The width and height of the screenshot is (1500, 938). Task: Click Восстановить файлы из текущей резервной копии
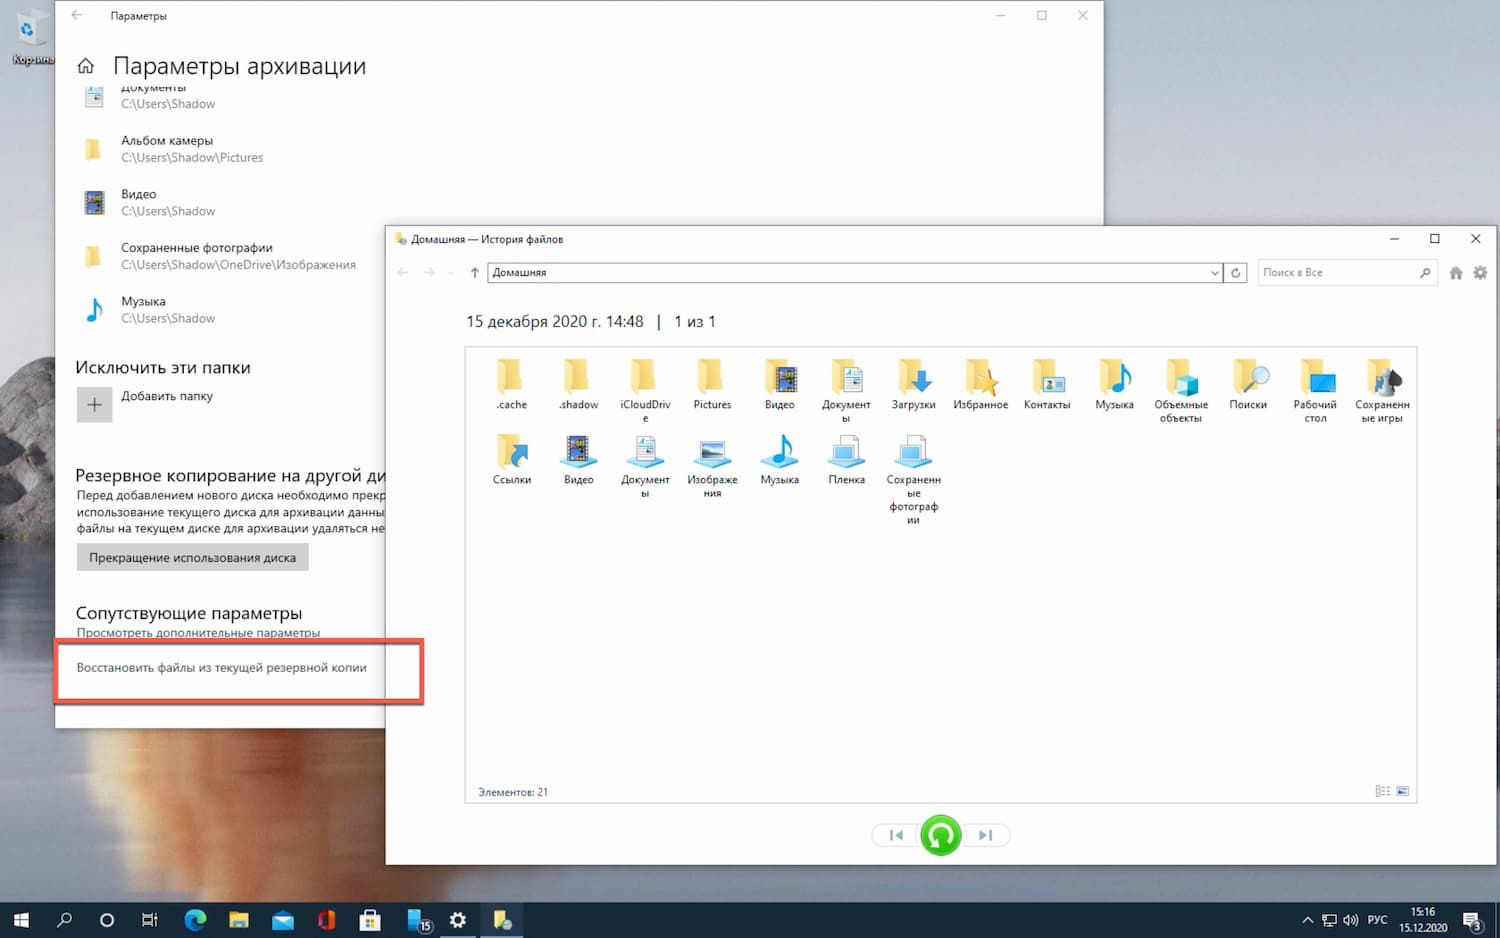point(222,667)
